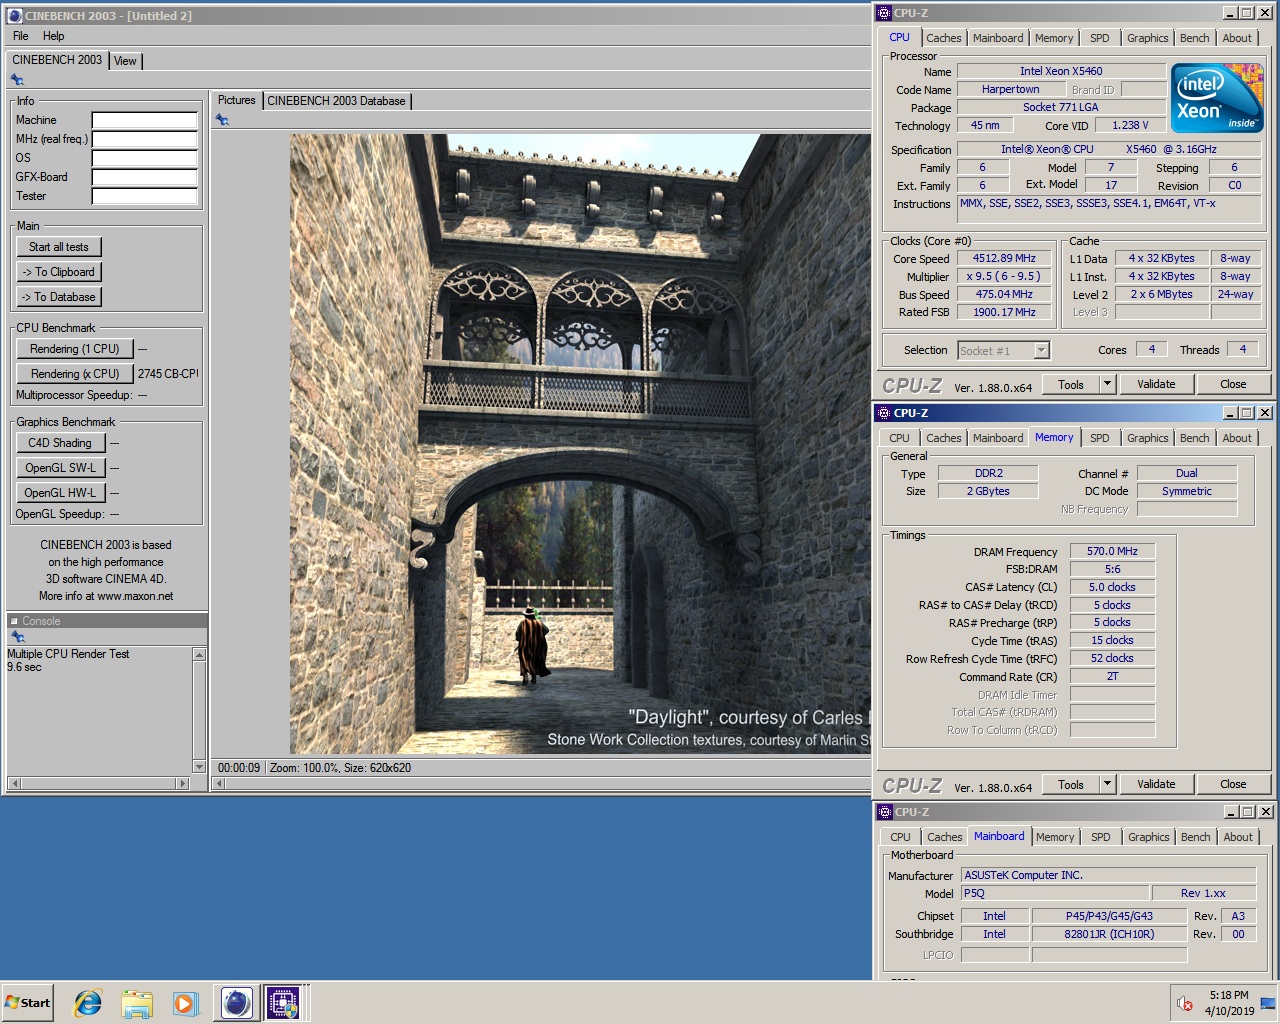Viewport: 1280px width, 1024px height.
Task: Click Close button in middle CPU-Z window
Action: [x=1233, y=784]
